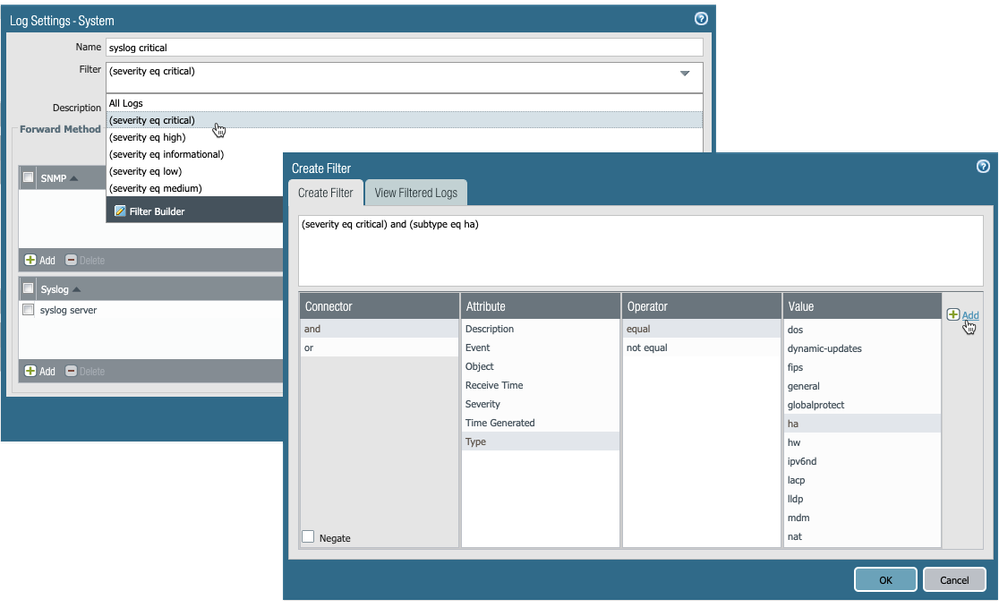
Task: Click Cancel button in Create Filter
Action: (x=954, y=579)
